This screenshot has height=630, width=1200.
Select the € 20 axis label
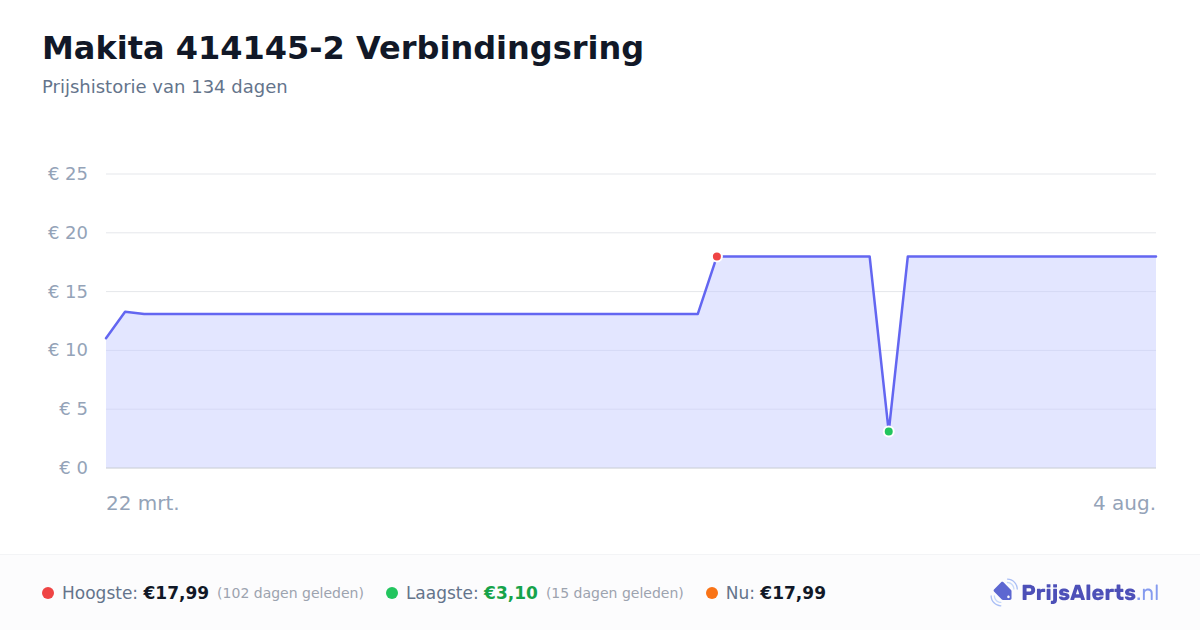[x=68, y=233]
